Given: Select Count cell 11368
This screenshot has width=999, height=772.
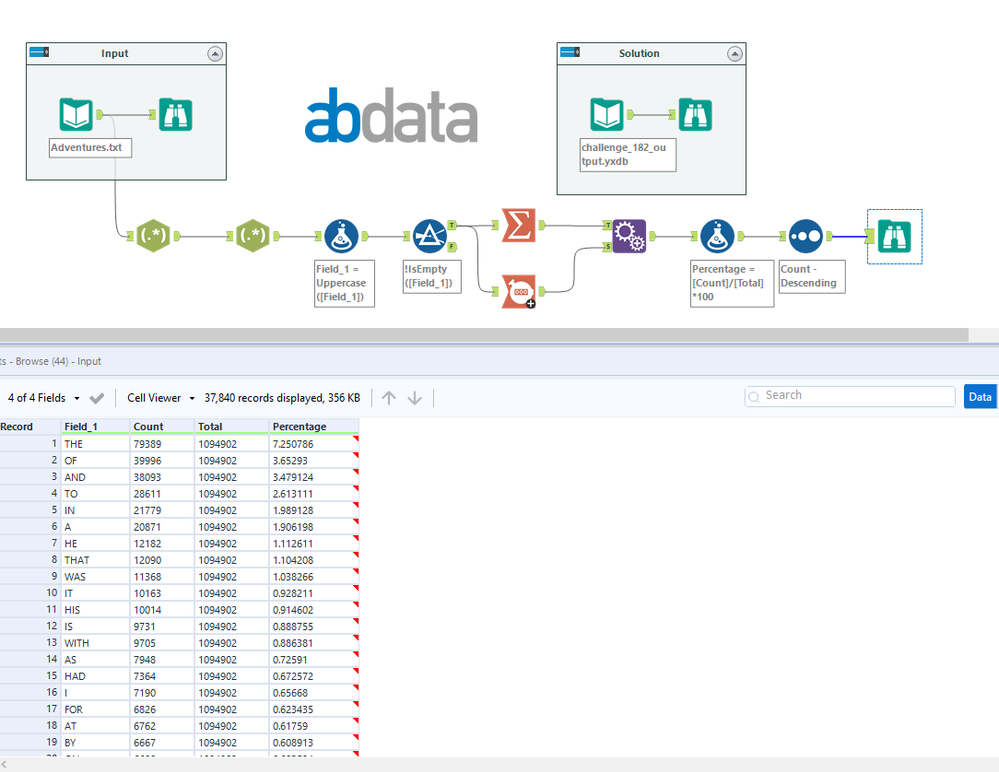Looking at the screenshot, I should click(162, 576).
